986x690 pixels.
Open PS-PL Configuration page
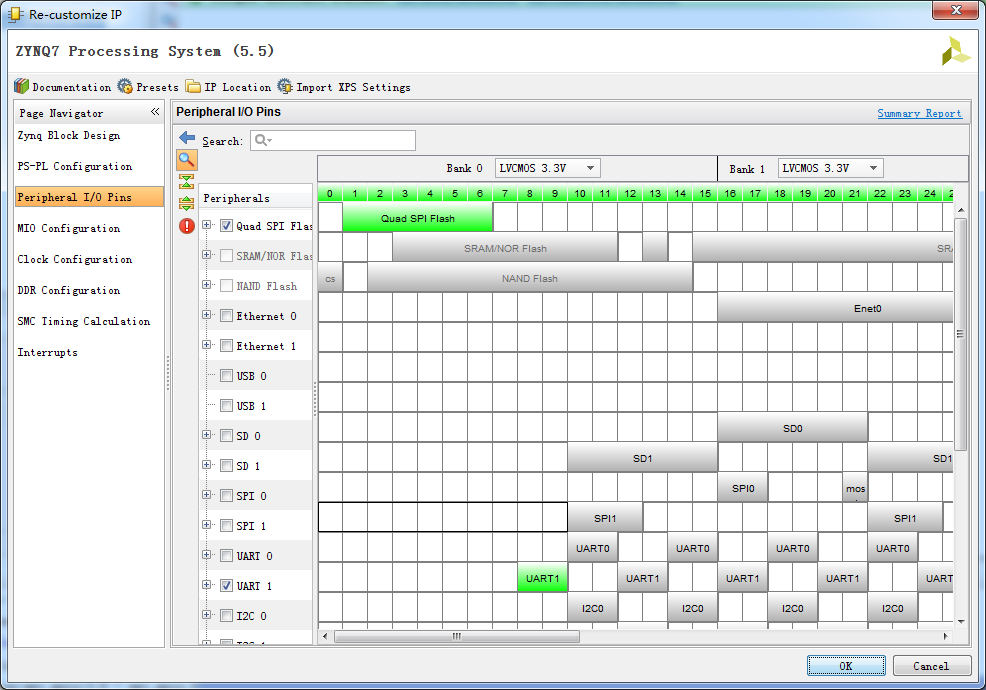75,166
